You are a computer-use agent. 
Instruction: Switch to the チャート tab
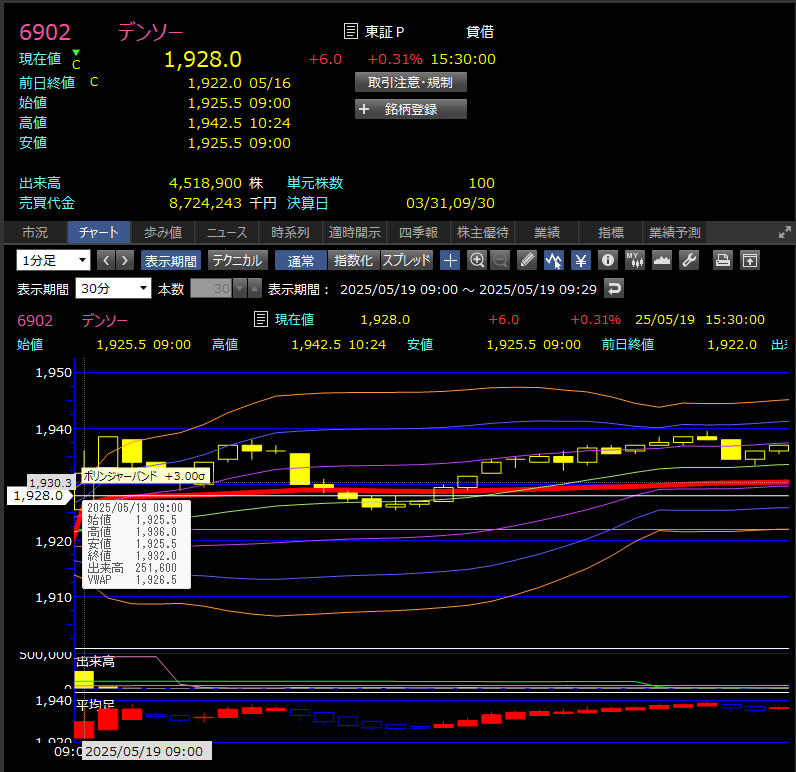point(99,232)
